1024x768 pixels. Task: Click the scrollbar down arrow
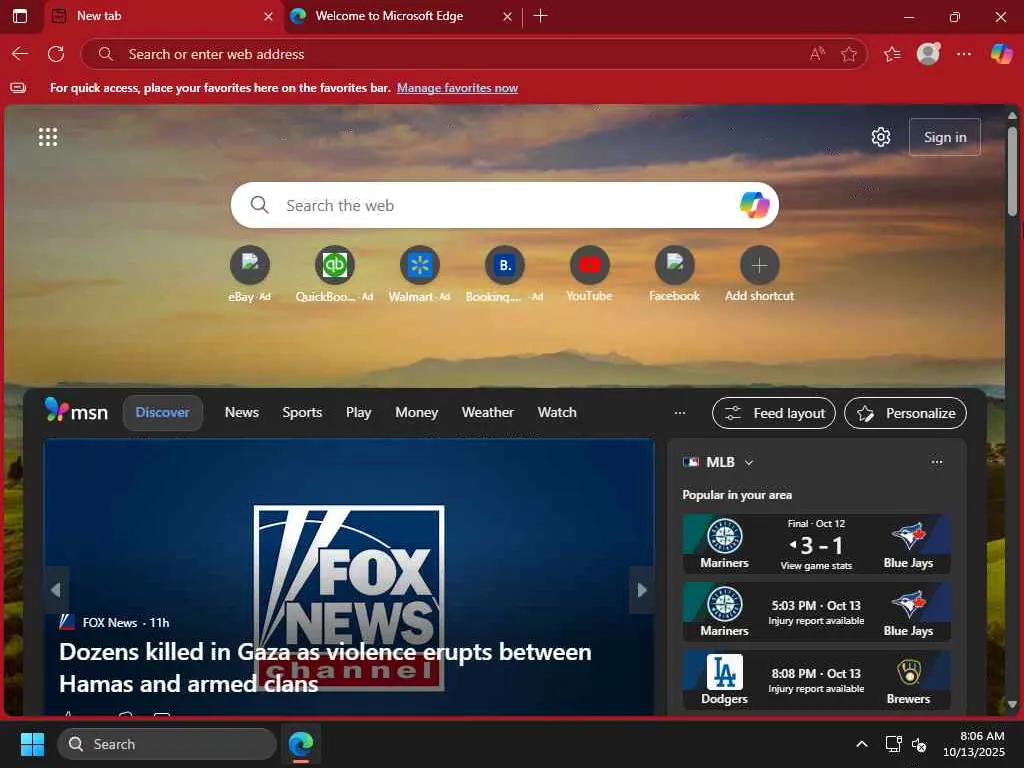pyautogui.click(x=1012, y=704)
